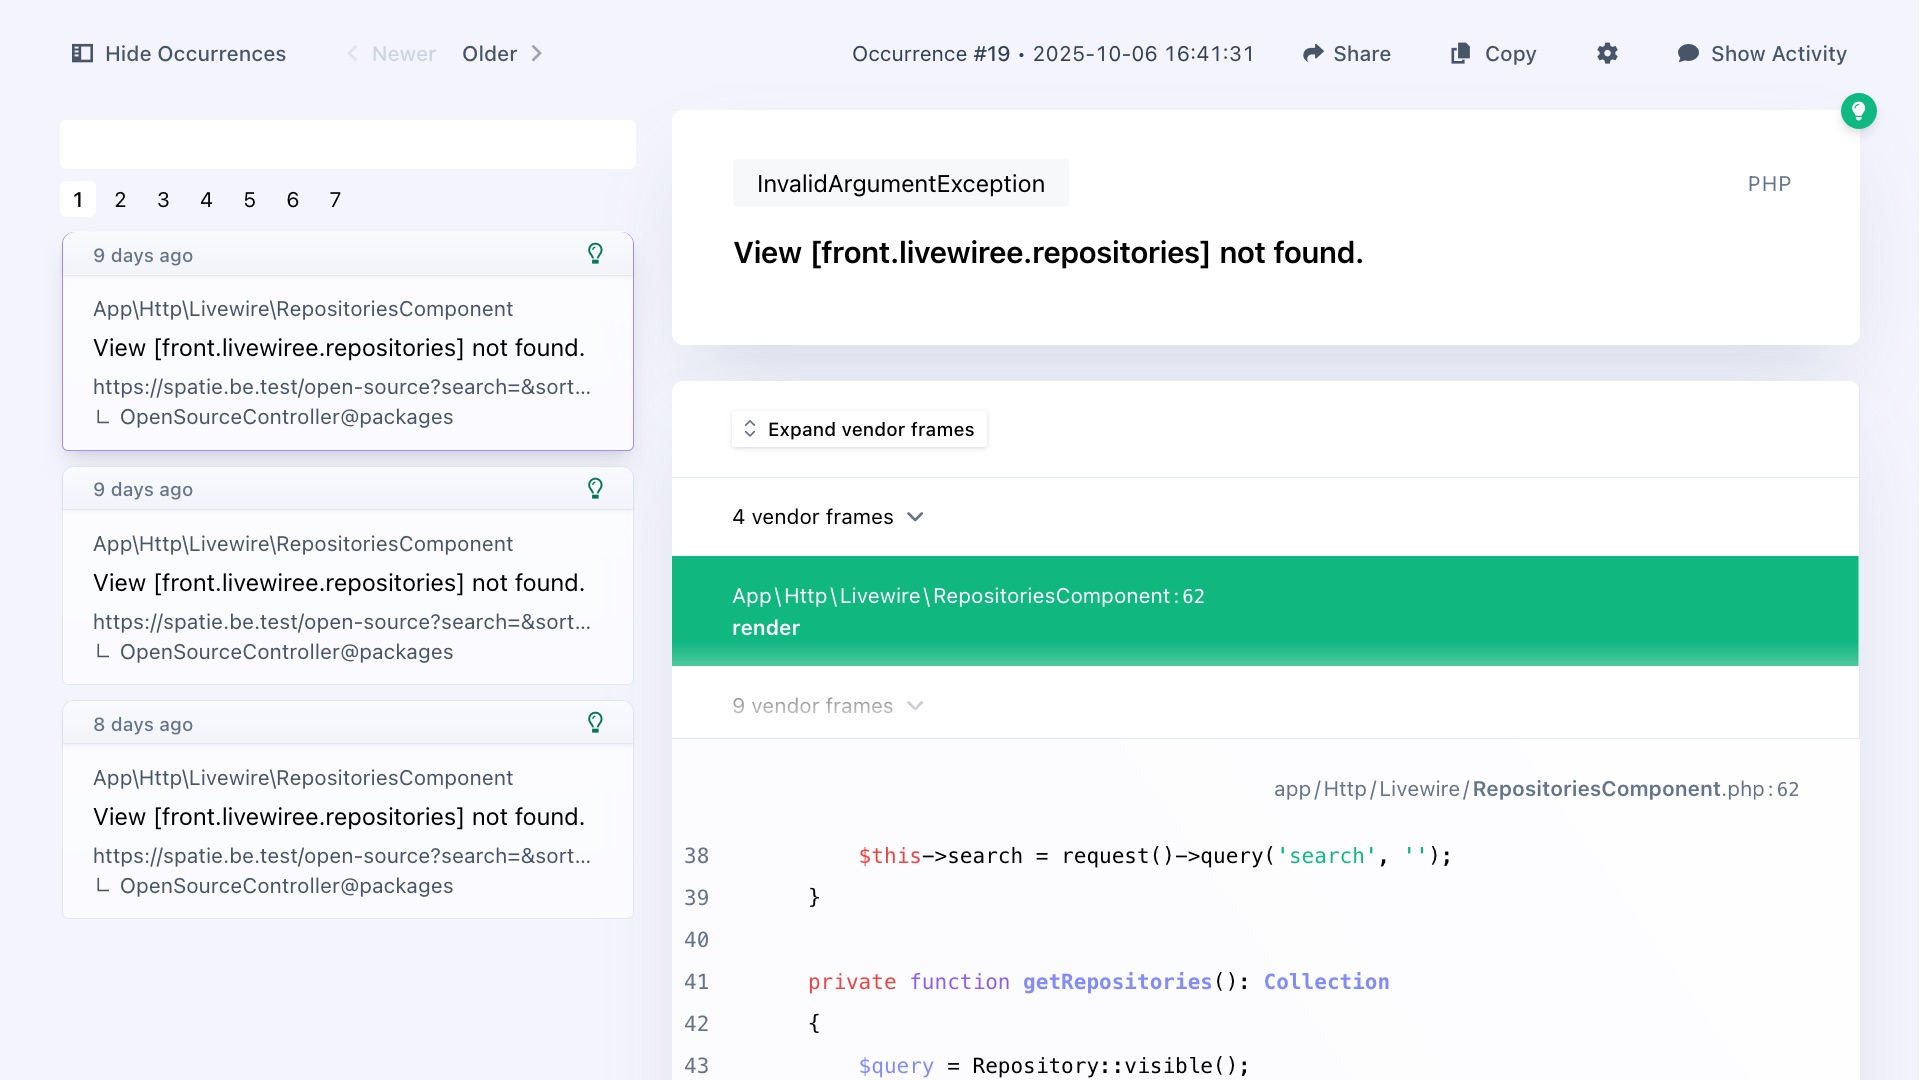1920x1080 pixels.
Task: Click the Show Activity speech bubble icon
Action: (x=1689, y=53)
